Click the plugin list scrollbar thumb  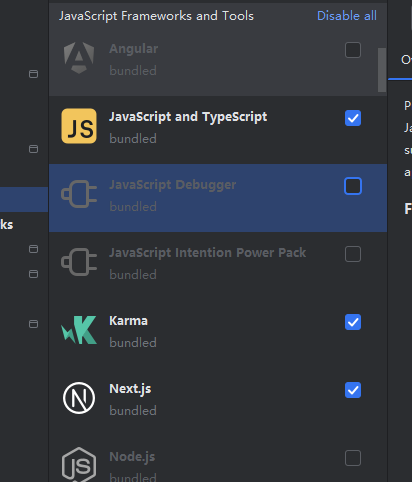pos(382,70)
